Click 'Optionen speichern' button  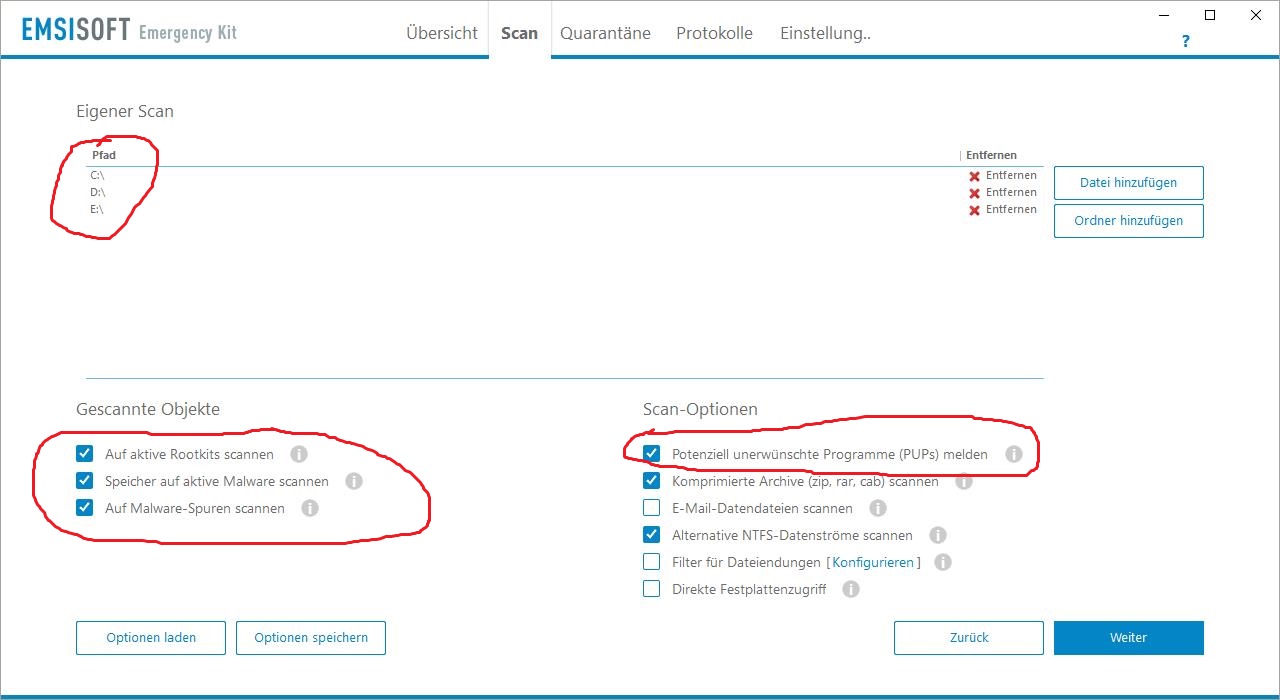pos(311,638)
